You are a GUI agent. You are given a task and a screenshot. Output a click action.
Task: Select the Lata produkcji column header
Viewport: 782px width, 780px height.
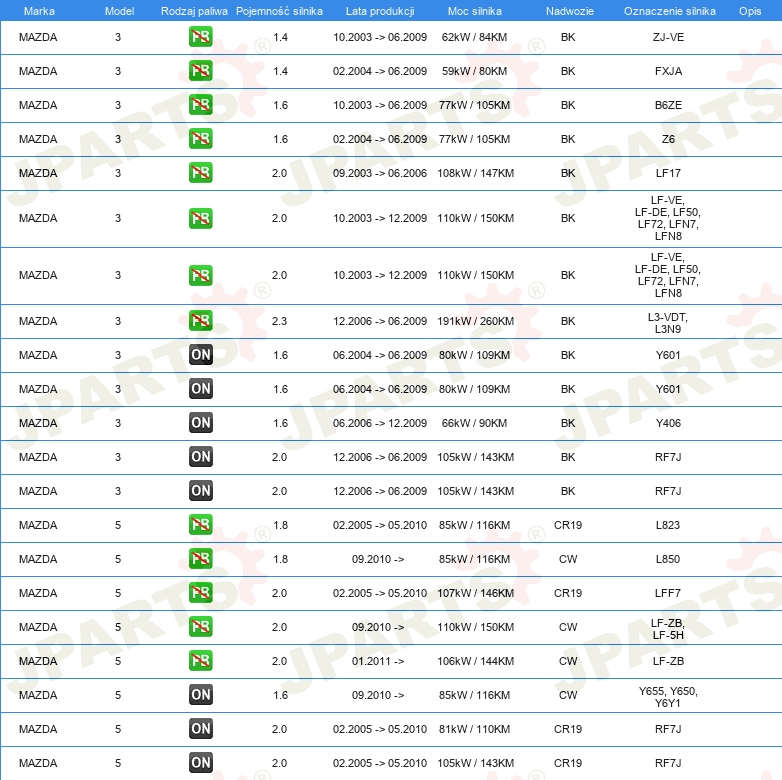pos(380,11)
